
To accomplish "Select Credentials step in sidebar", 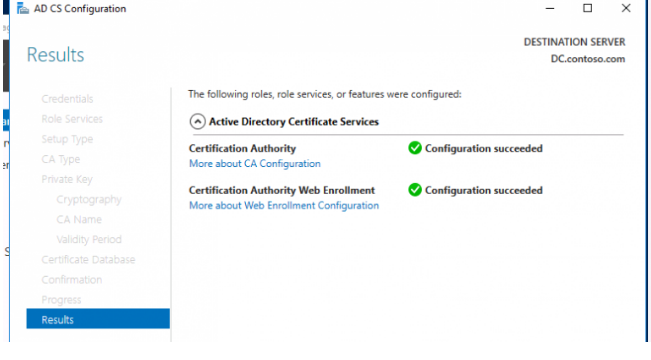I will pyautogui.click(x=67, y=99).
